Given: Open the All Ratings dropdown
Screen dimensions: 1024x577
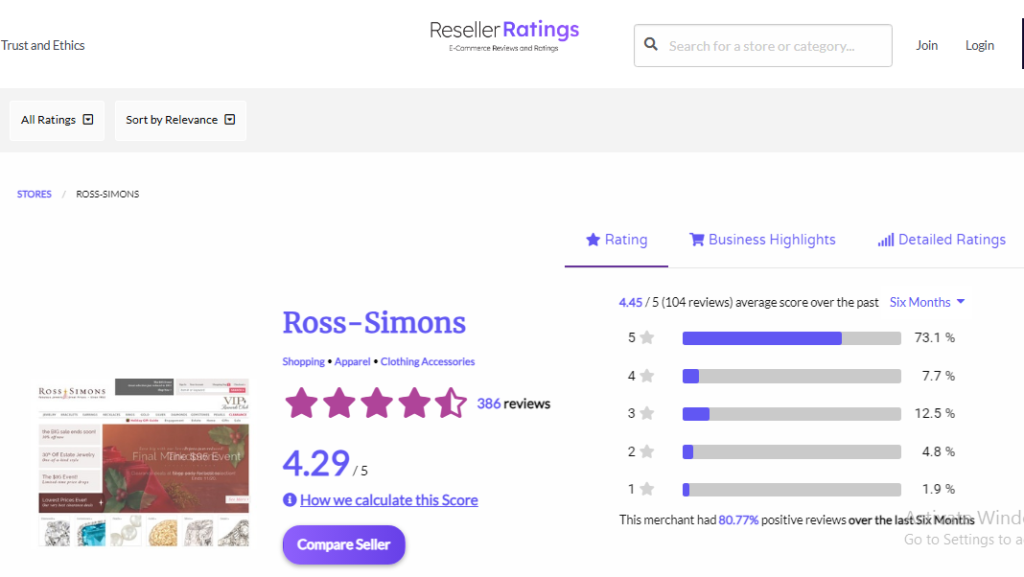Looking at the screenshot, I should tap(57, 120).
